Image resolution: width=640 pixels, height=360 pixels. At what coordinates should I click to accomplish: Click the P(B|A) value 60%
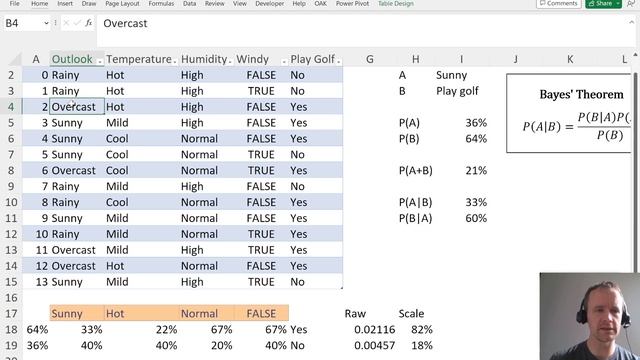[x=476, y=218]
